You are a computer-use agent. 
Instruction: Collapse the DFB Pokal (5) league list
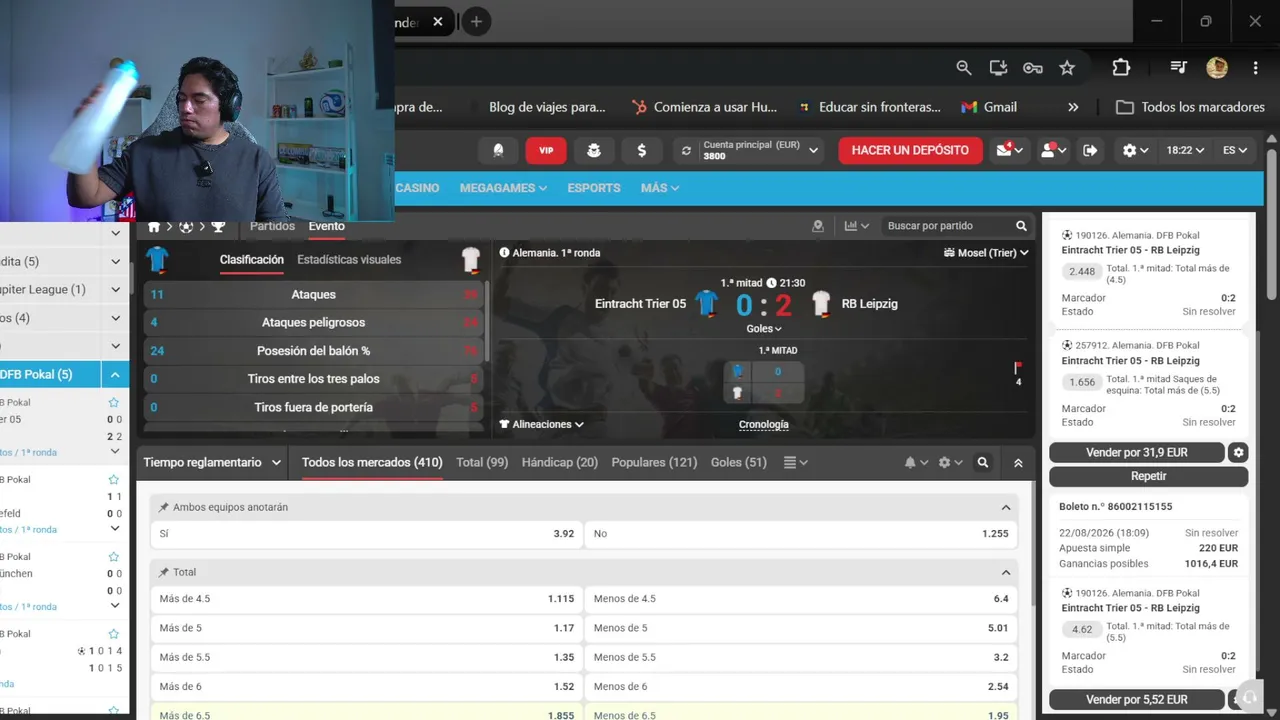(x=115, y=375)
